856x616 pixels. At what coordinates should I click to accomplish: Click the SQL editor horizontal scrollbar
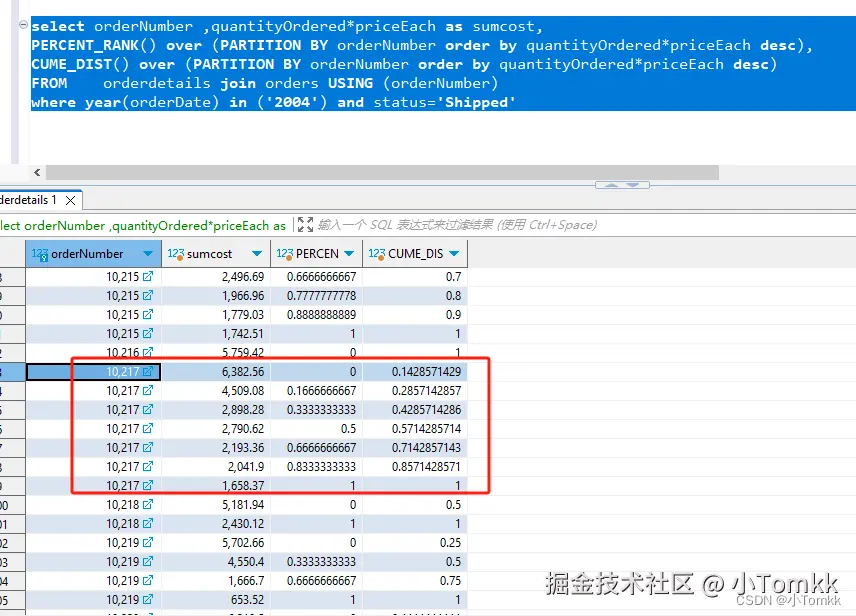coord(382,173)
